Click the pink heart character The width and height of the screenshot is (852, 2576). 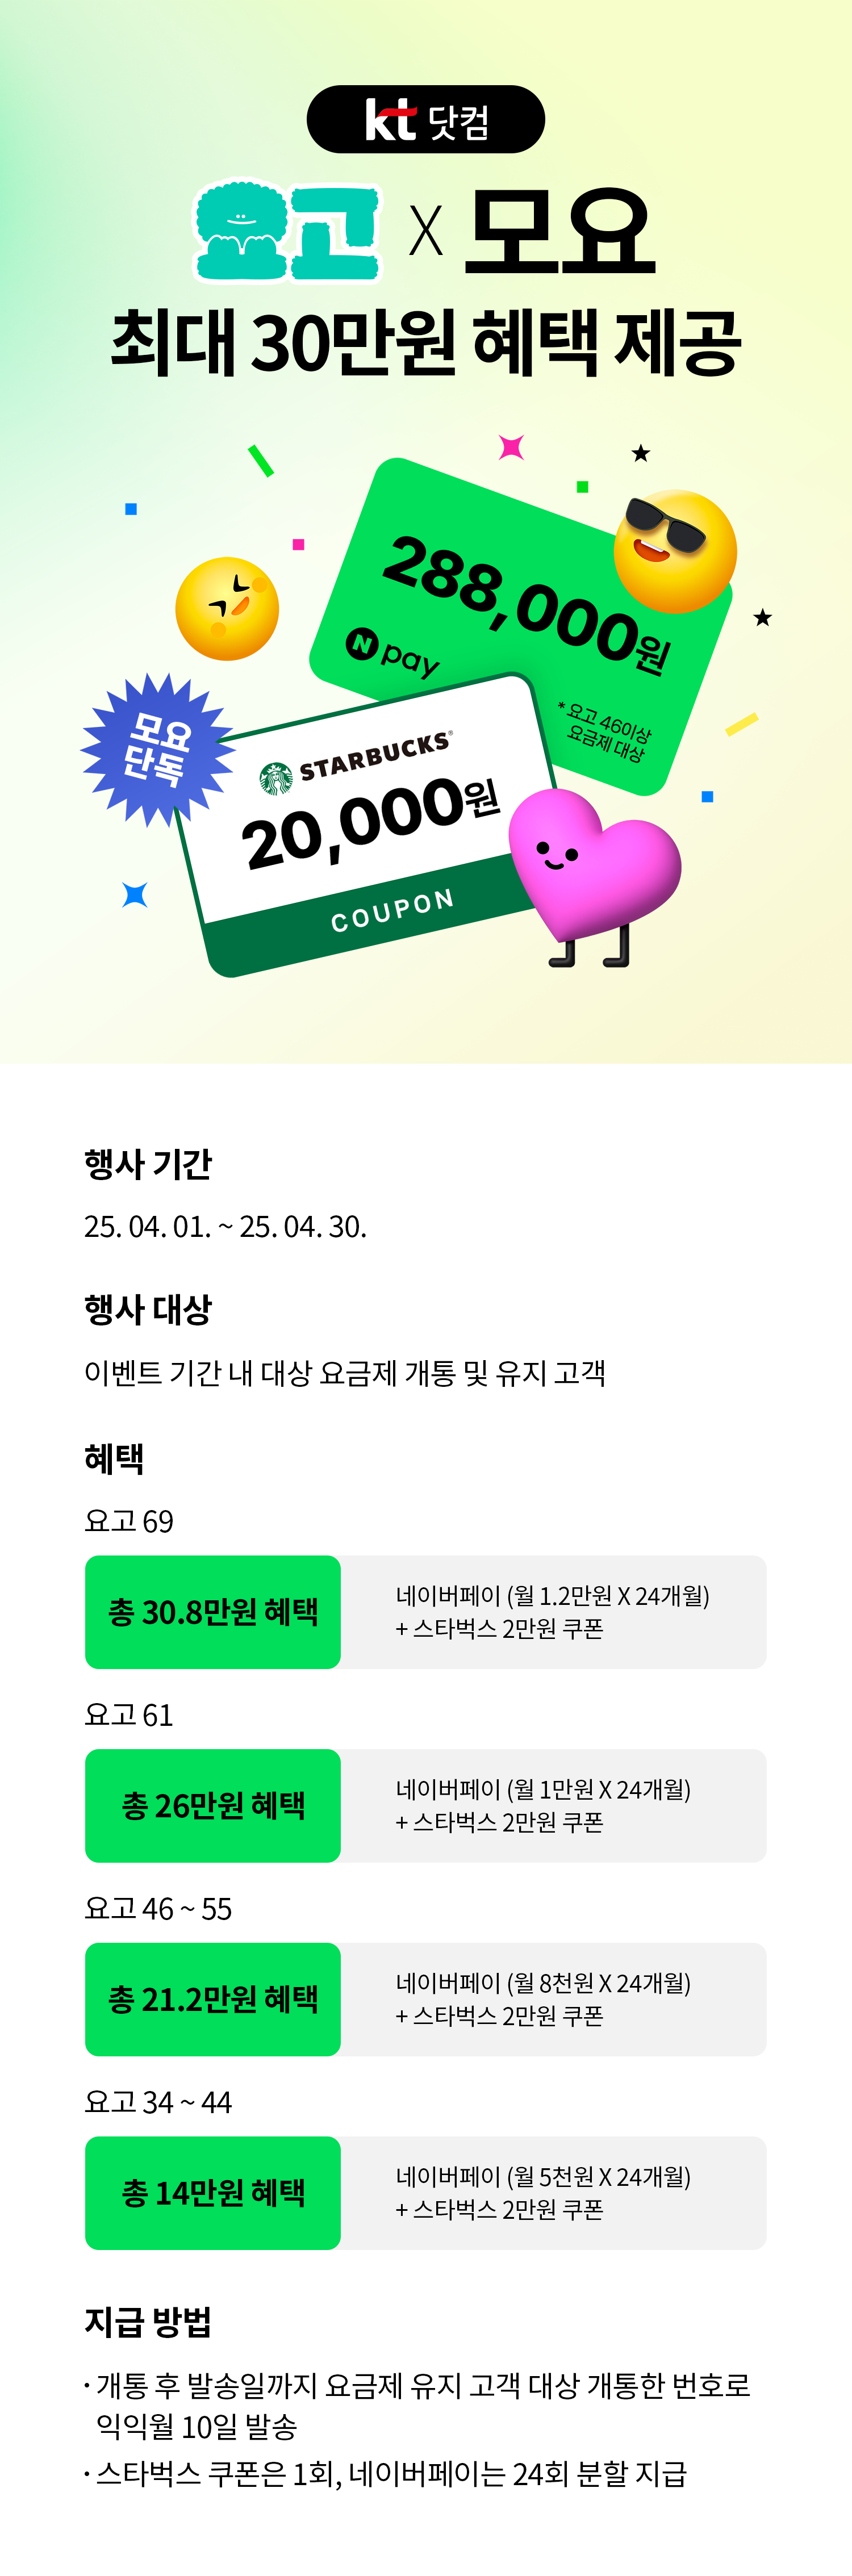(x=594, y=874)
